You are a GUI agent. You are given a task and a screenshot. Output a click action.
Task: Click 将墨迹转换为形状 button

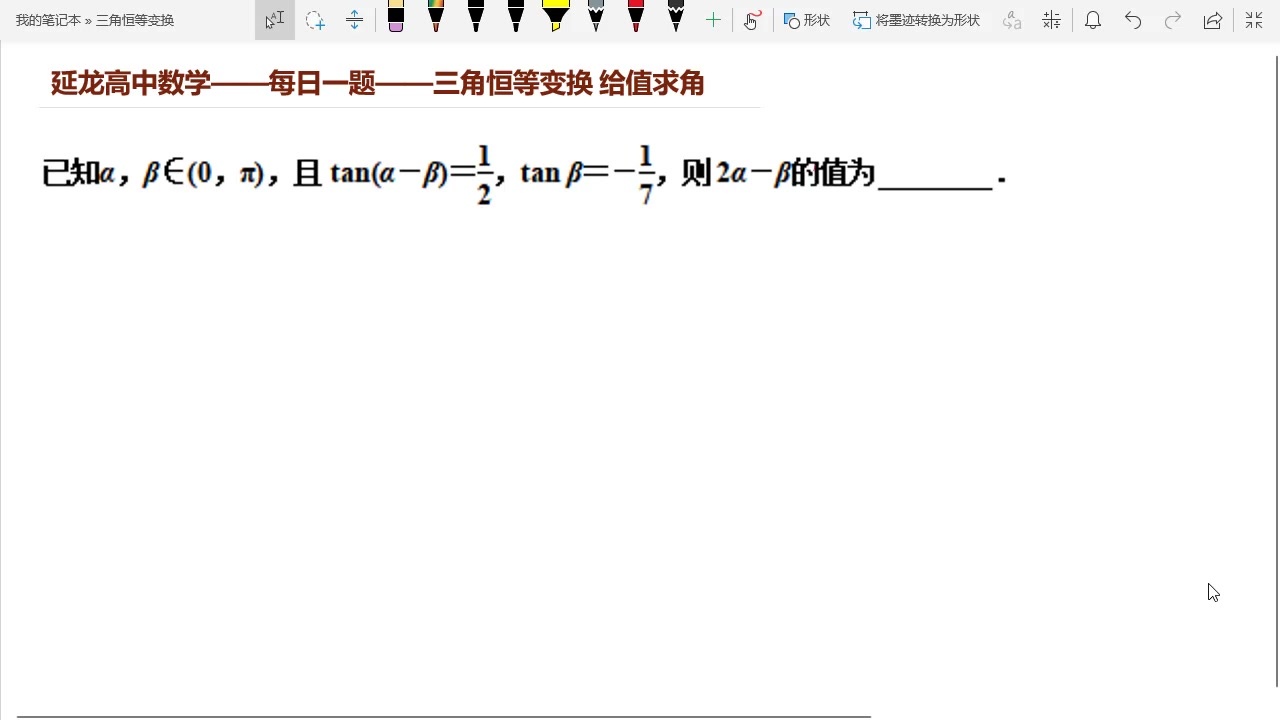pyautogui.click(x=916, y=20)
